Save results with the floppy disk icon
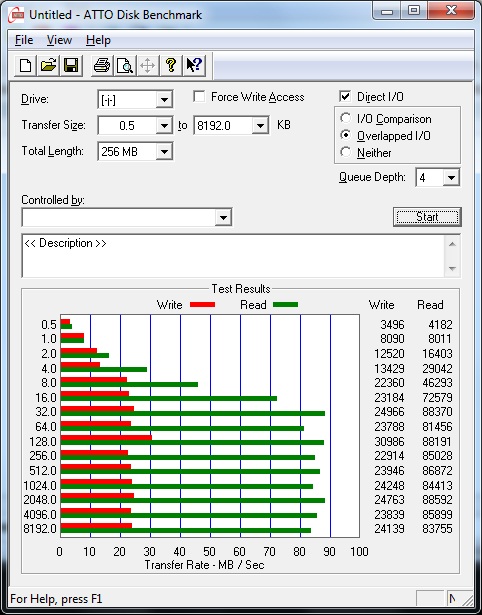Viewport: 482px width, 615px height. (x=71, y=65)
